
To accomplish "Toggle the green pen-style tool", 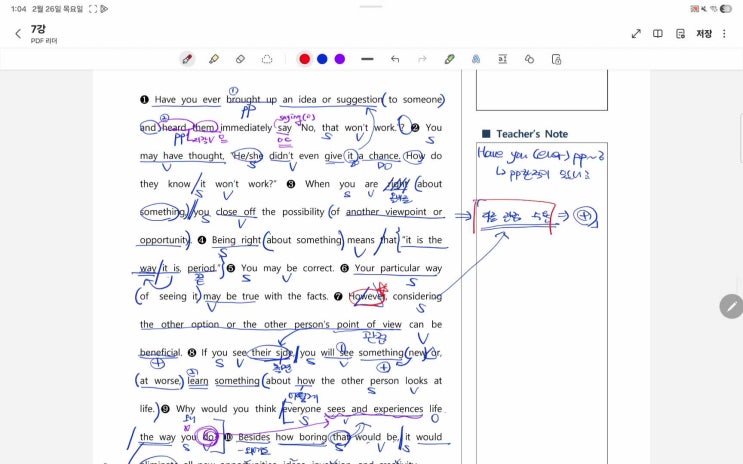I will 449,59.
